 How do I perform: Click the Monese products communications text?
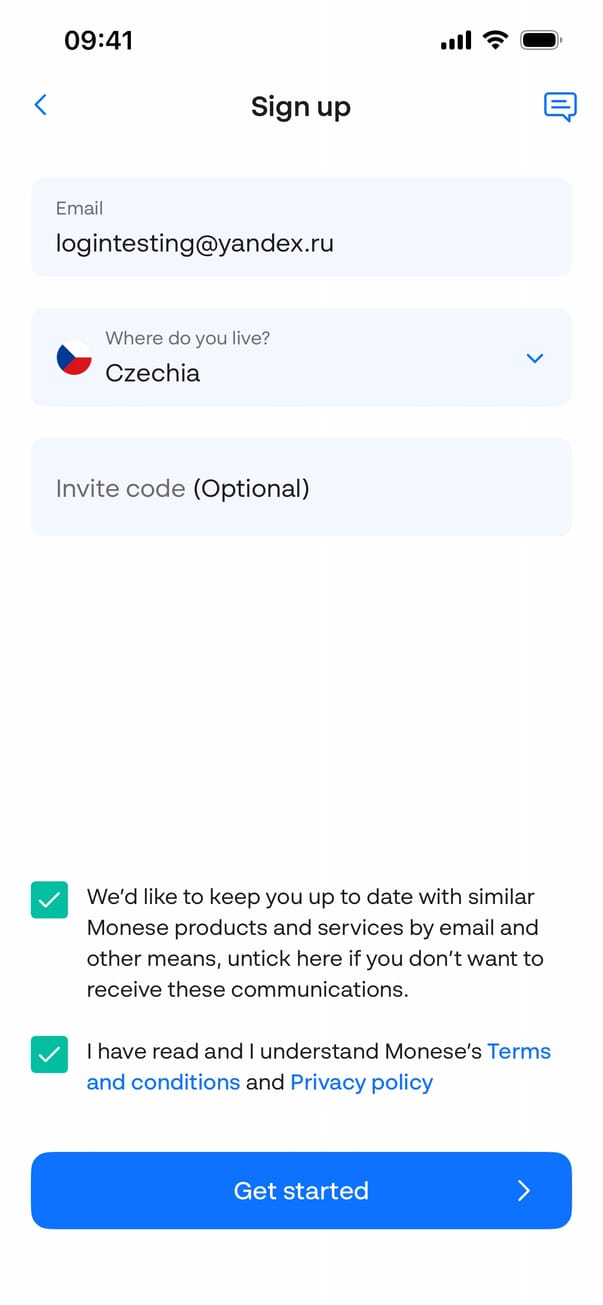314,943
